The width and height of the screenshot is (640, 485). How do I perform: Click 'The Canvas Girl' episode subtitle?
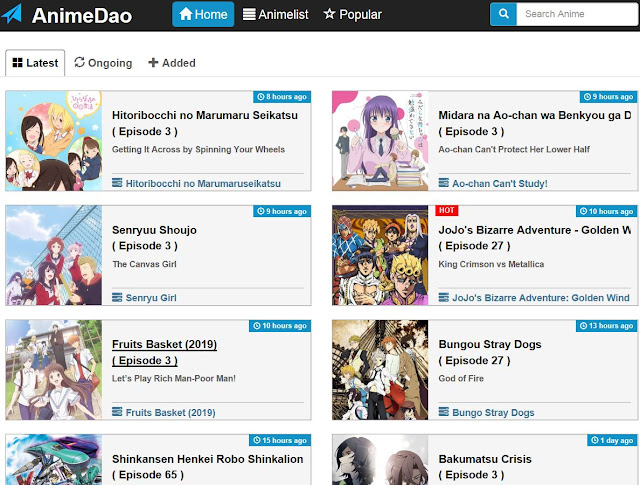144,264
